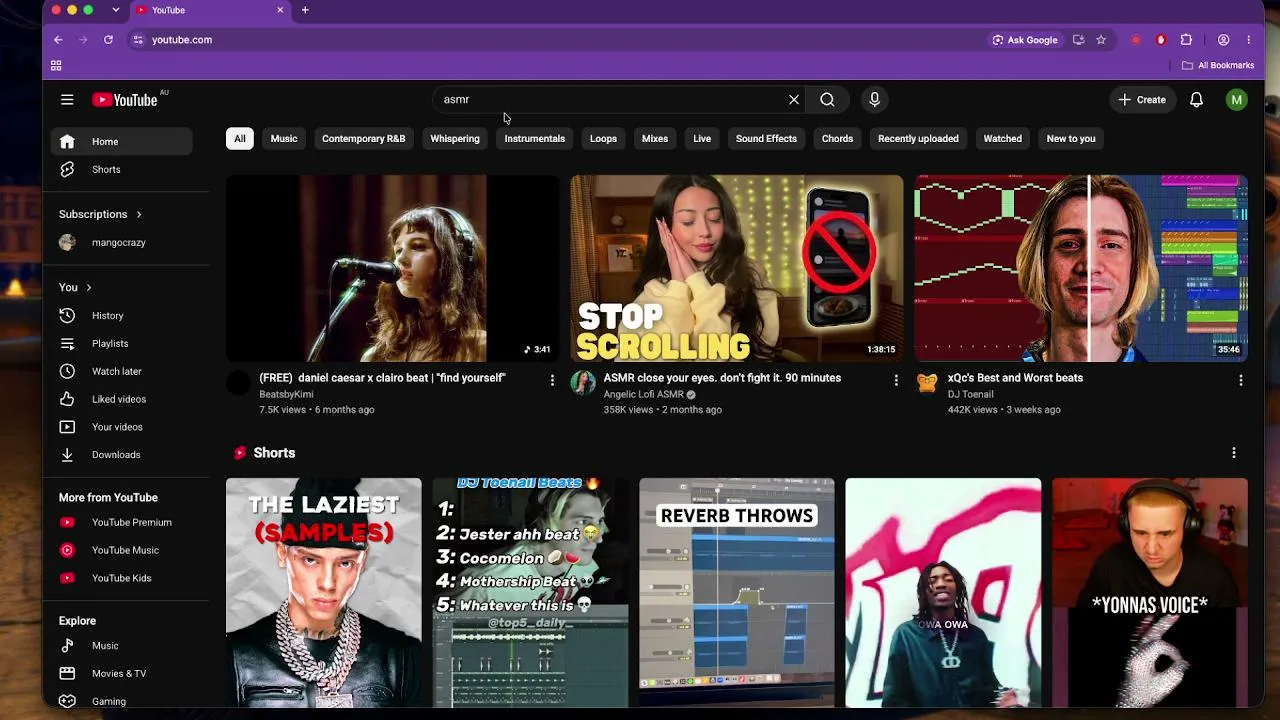Go to Home in the sidebar
Viewport: 1280px width, 720px height.
coord(121,142)
